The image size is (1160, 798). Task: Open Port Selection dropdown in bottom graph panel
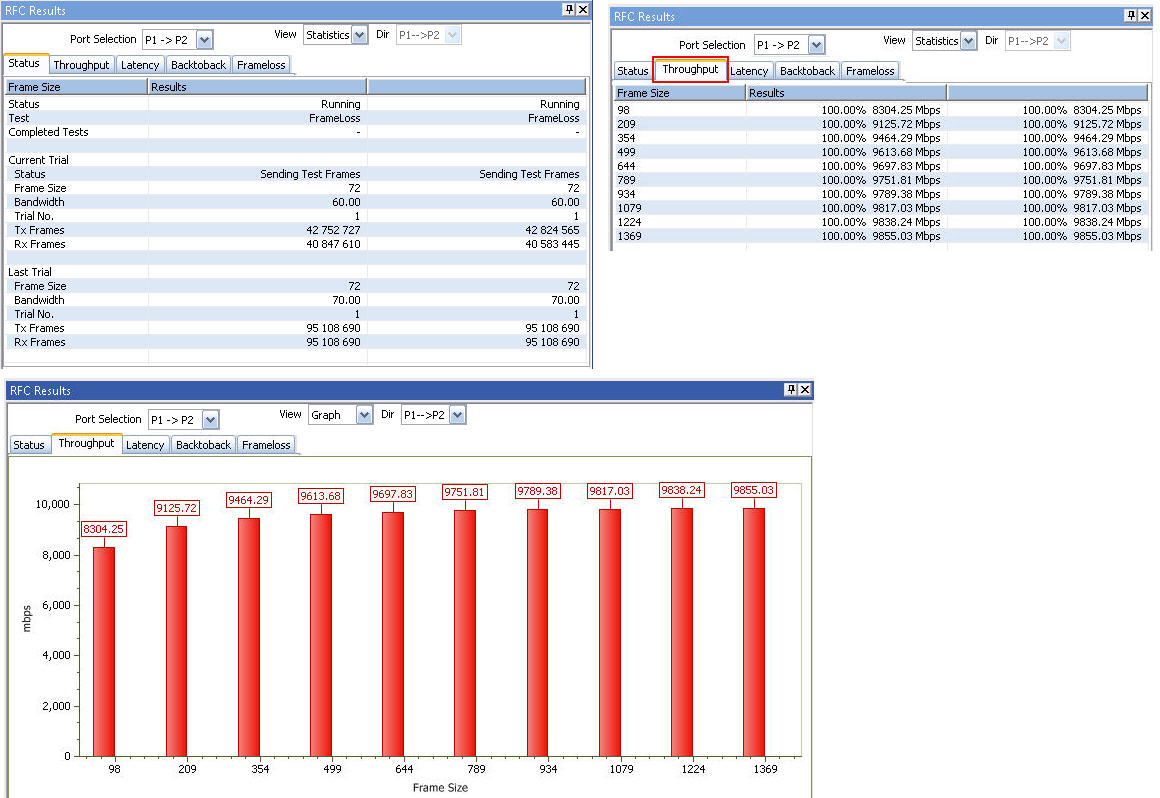211,420
